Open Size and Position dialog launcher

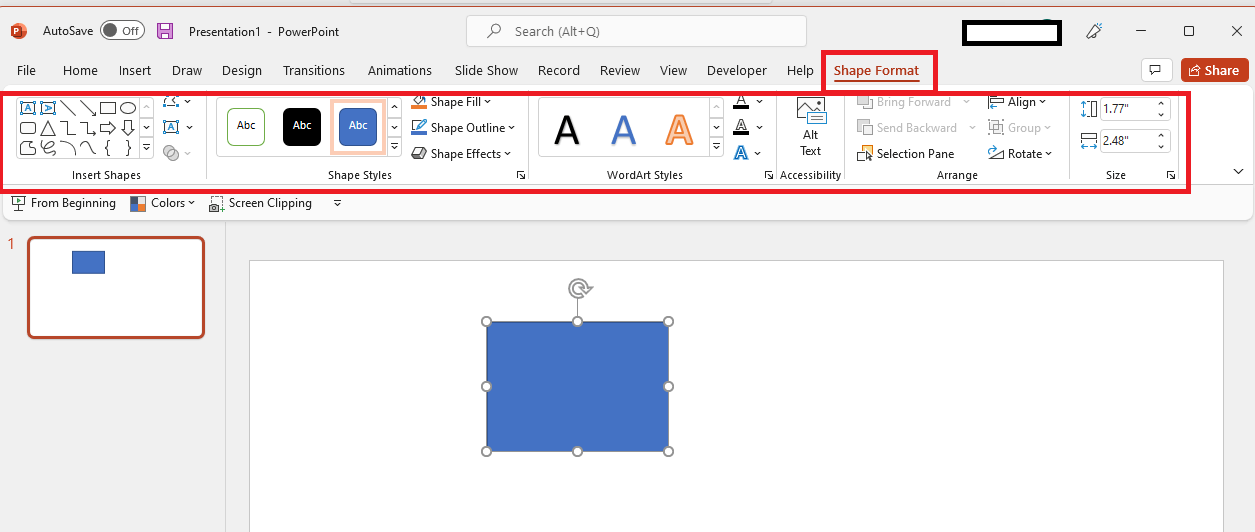pos(1171,175)
